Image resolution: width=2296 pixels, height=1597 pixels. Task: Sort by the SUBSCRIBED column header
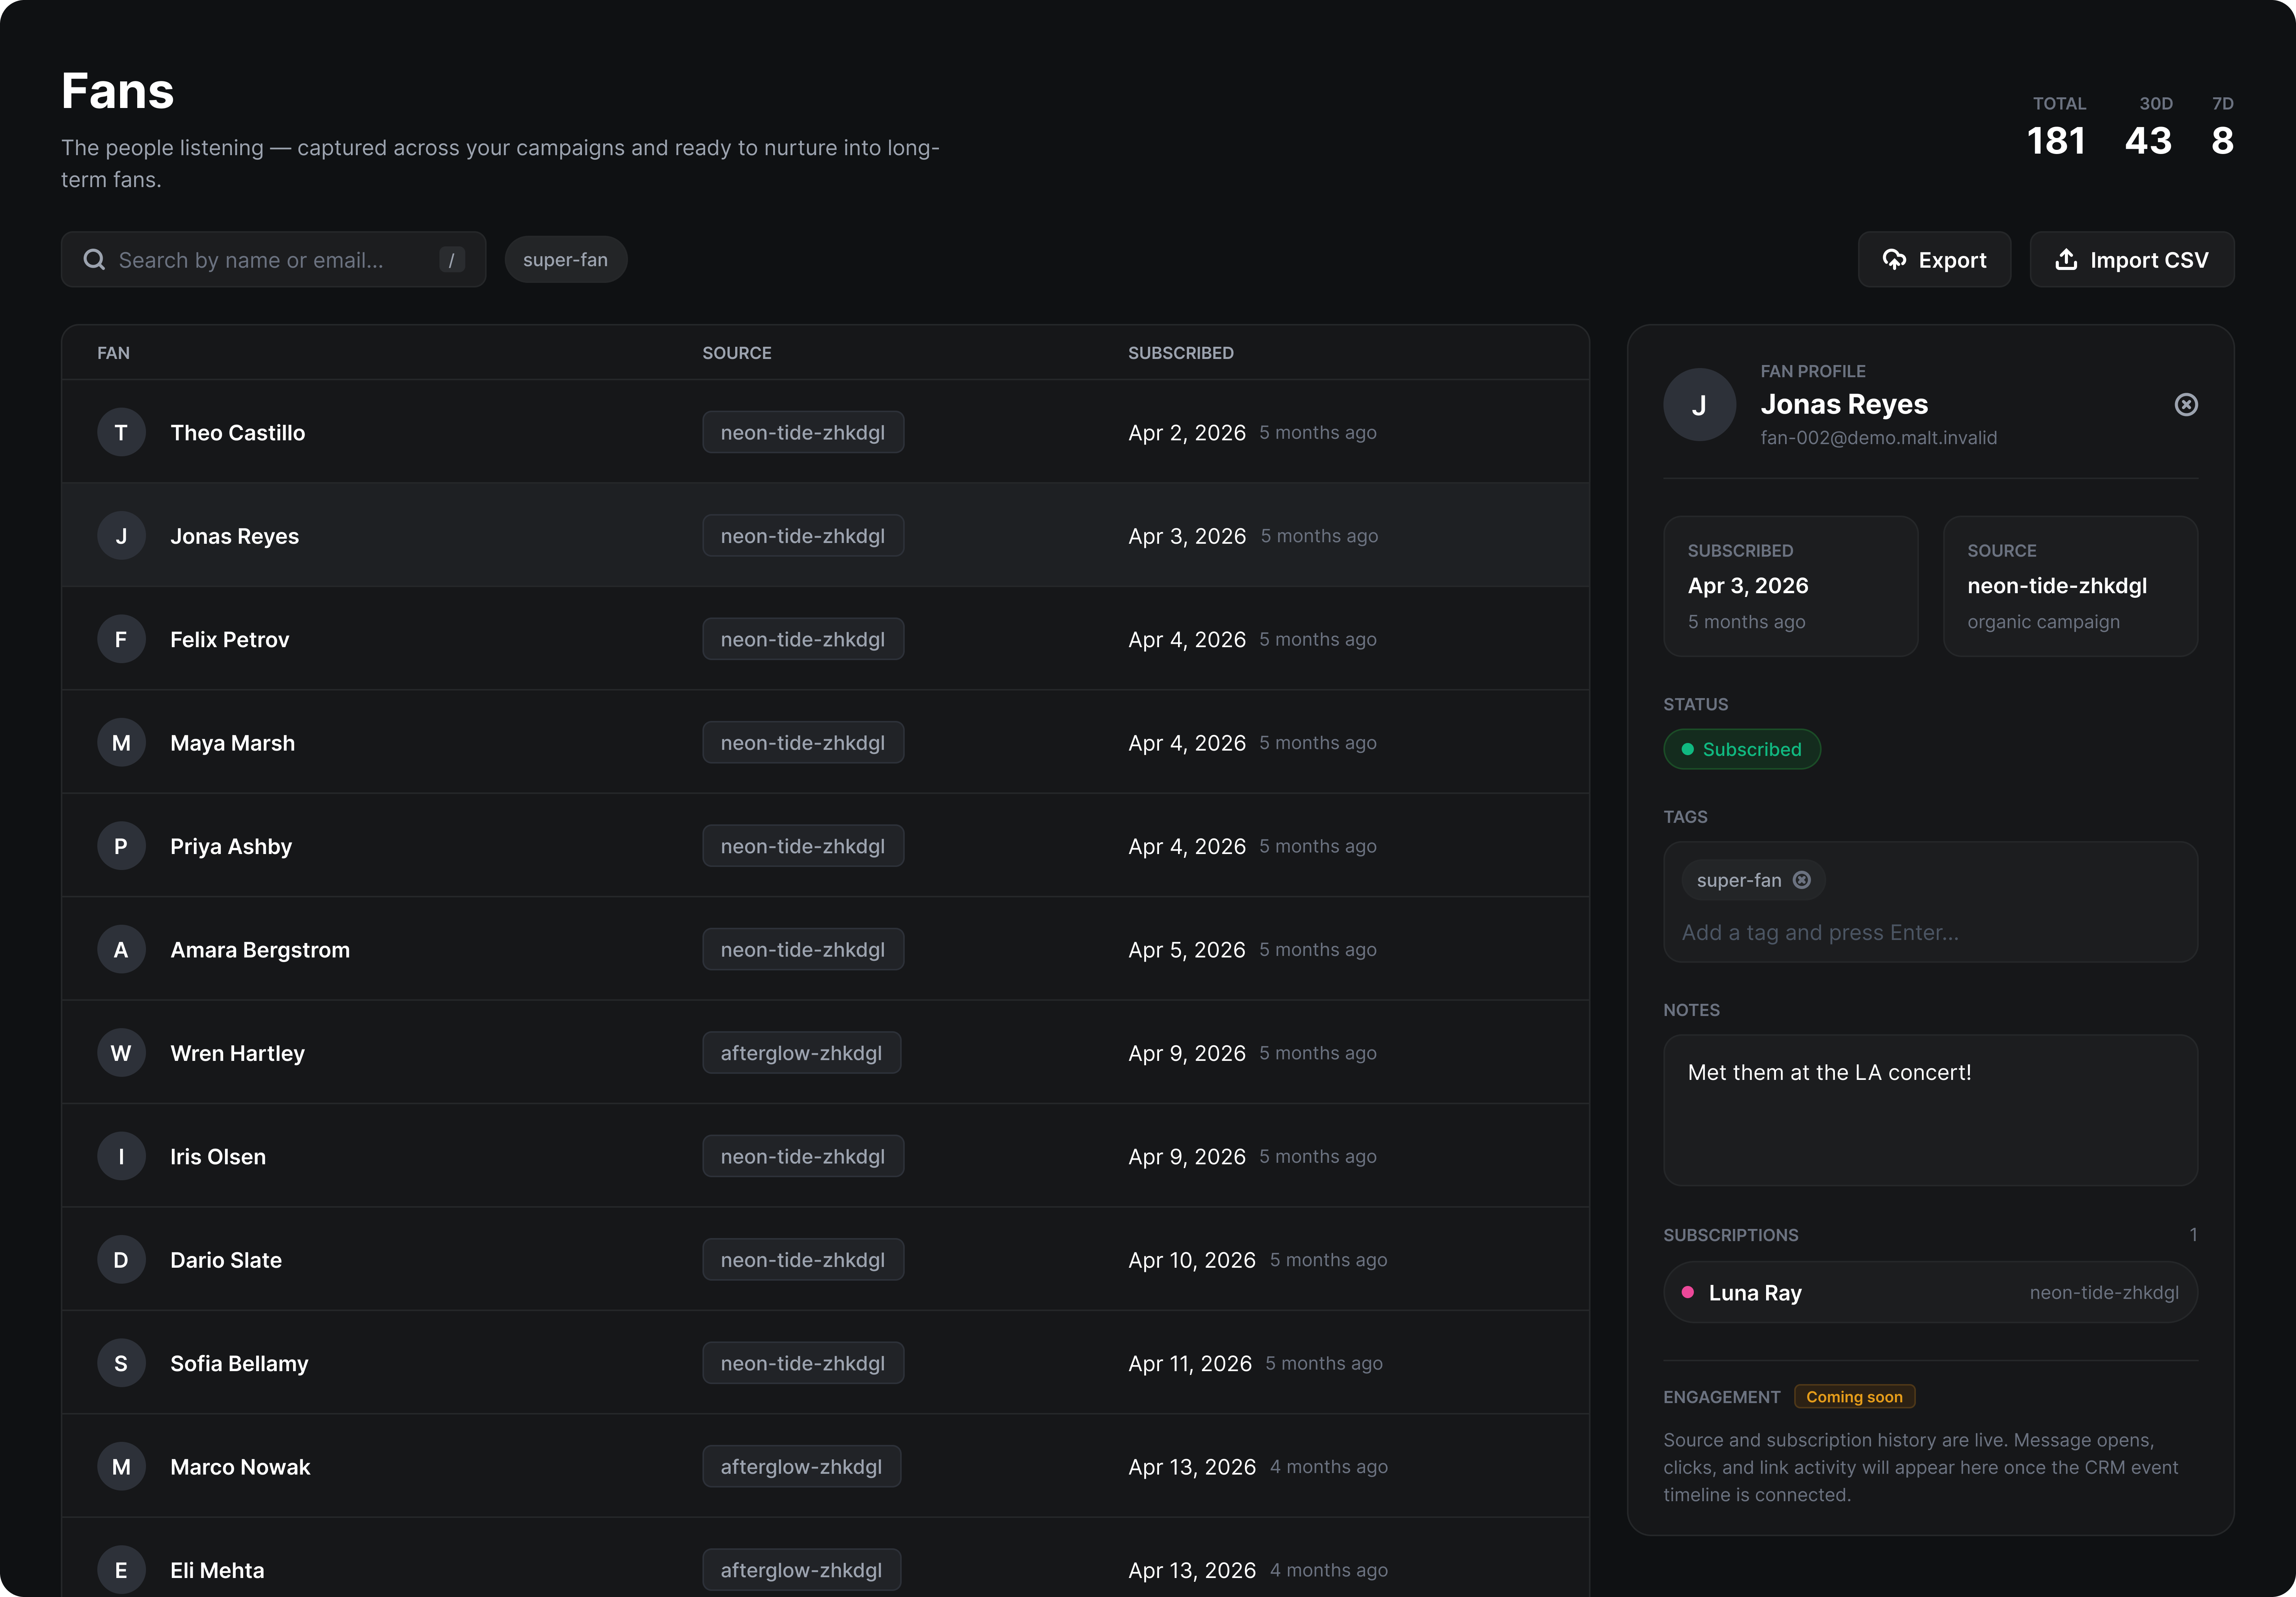(x=1181, y=353)
